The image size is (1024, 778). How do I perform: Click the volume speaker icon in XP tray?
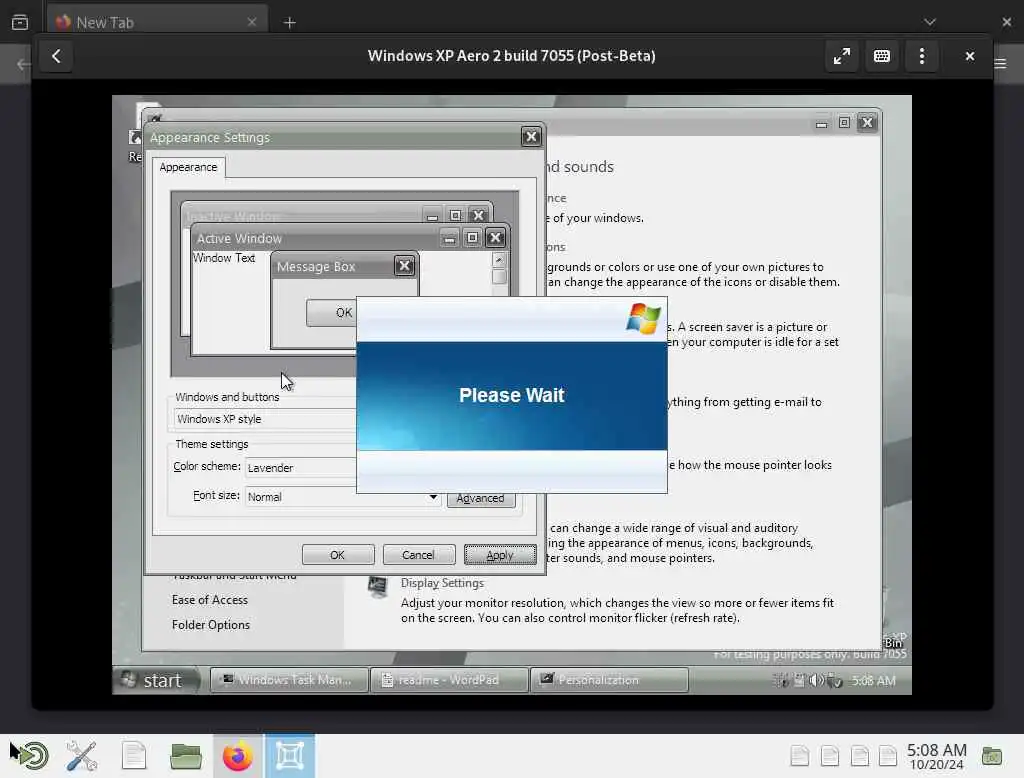click(816, 681)
